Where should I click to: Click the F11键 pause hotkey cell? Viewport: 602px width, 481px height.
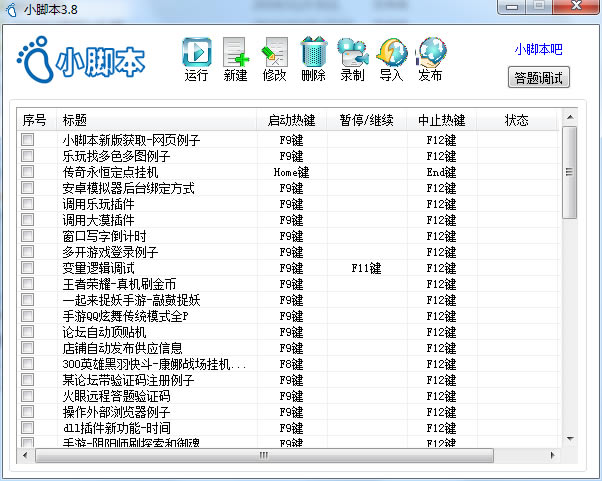(x=367, y=268)
